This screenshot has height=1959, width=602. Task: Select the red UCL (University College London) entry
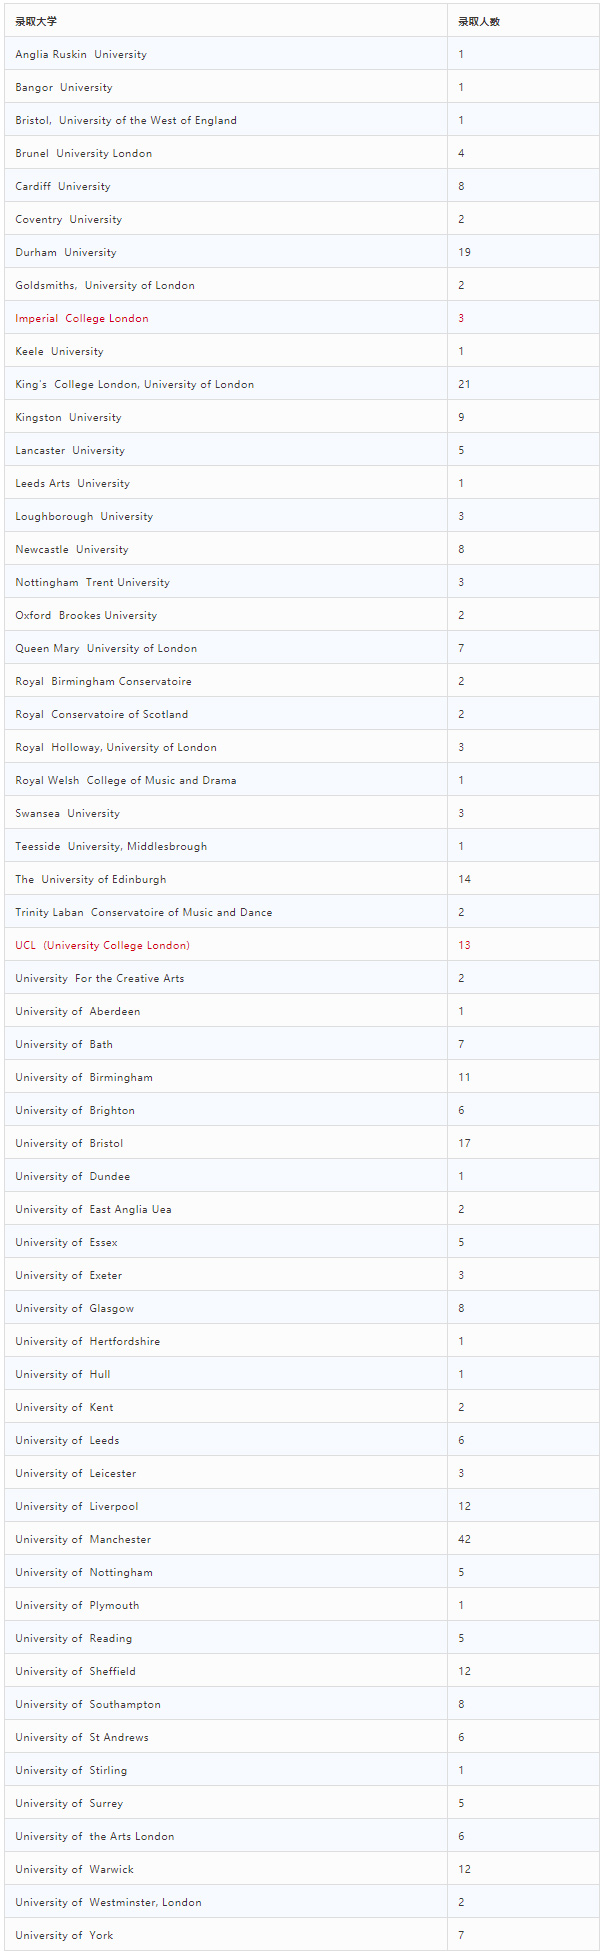(x=102, y=945)
